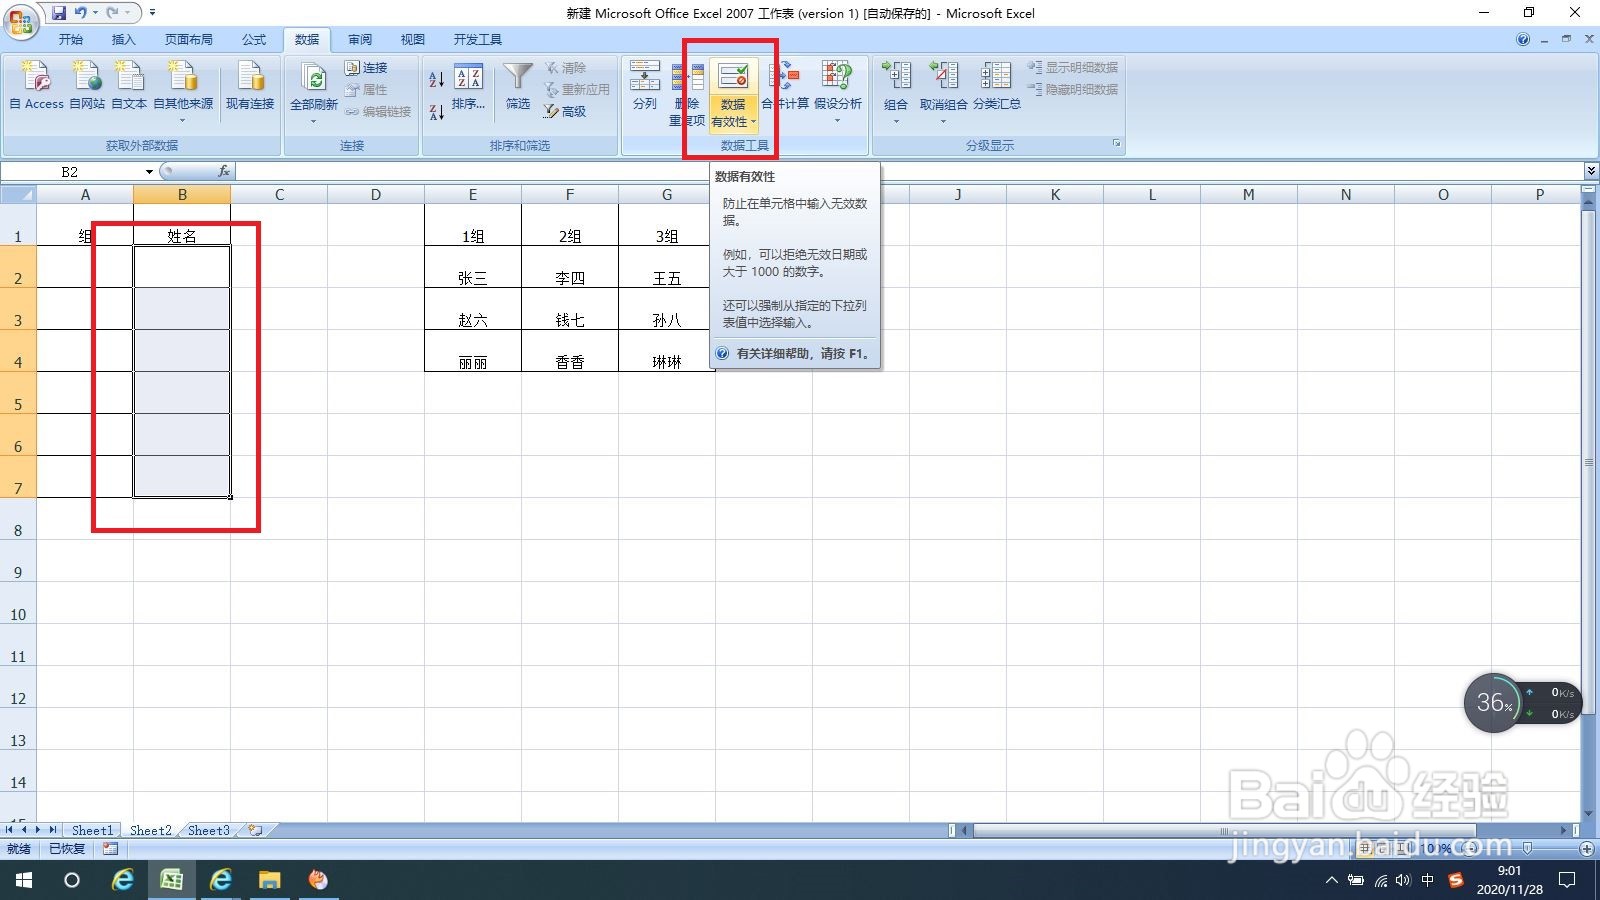The width and height of the screenshot is (1600, 900).
Task: Open Excel Help question mark
Action: coord(1523,40)
